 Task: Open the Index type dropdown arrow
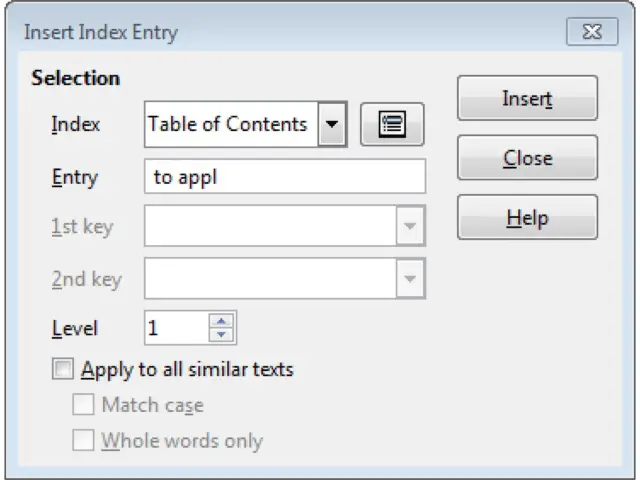pos(332,125)
